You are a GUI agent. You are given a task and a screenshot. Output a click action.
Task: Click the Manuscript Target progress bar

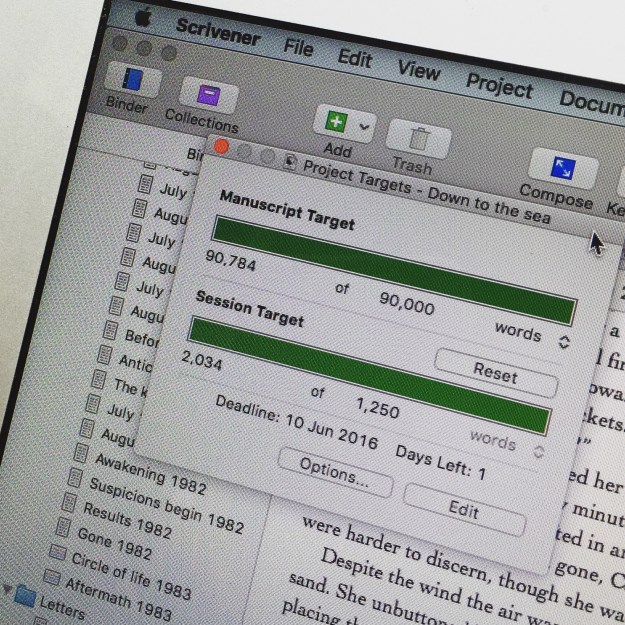(393, 269)
